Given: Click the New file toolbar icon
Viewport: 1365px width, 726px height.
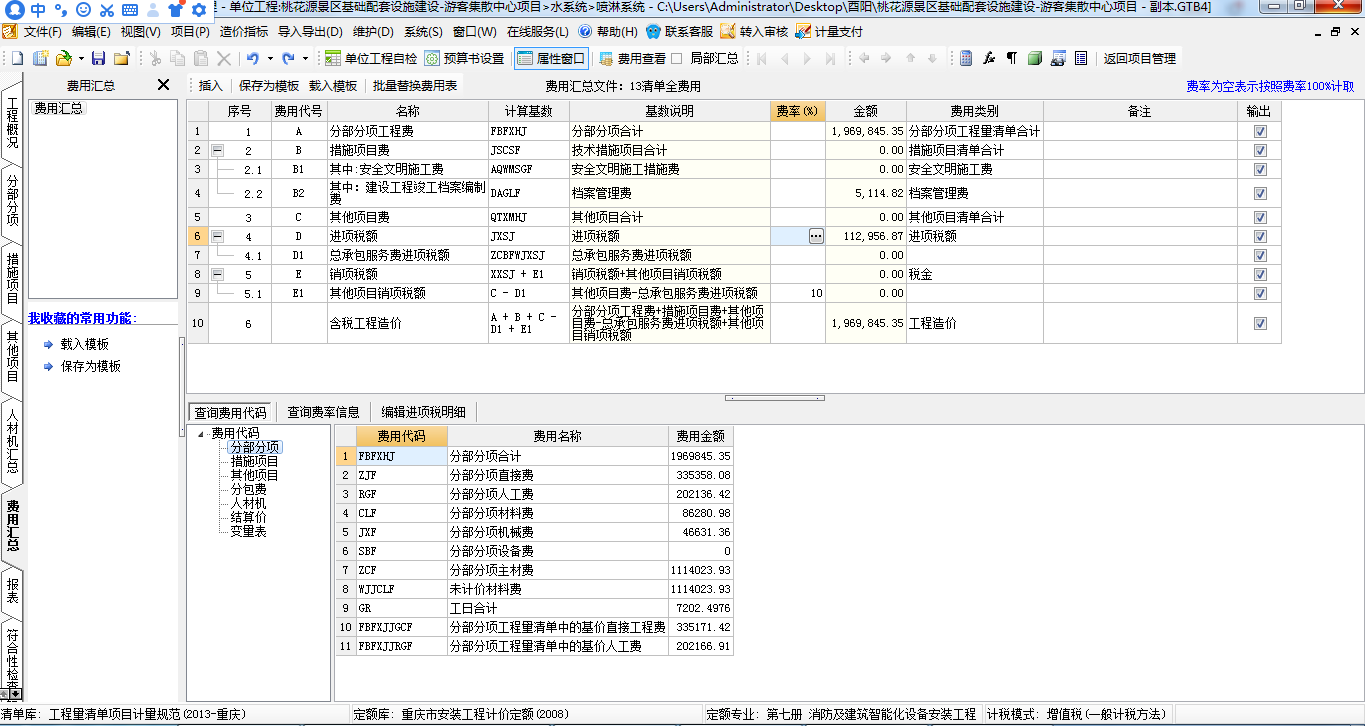Looking at the screenshot, I should click(18, 58).
